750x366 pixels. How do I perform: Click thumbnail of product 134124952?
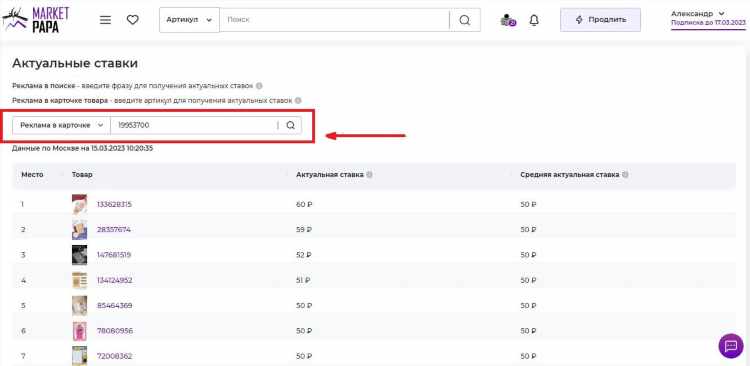tap(79, 280)
